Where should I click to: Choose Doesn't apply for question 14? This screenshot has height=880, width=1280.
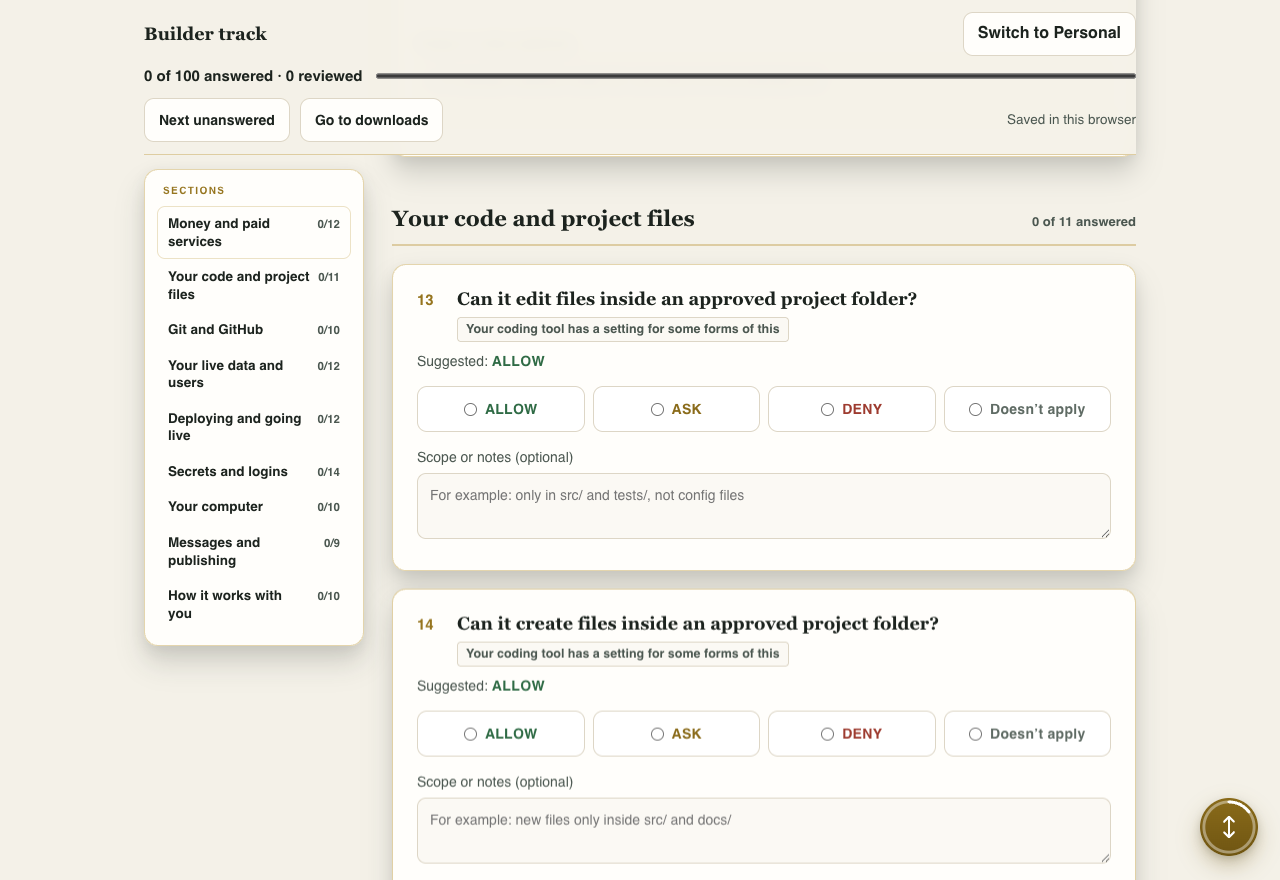click(x=1027, y=734)
